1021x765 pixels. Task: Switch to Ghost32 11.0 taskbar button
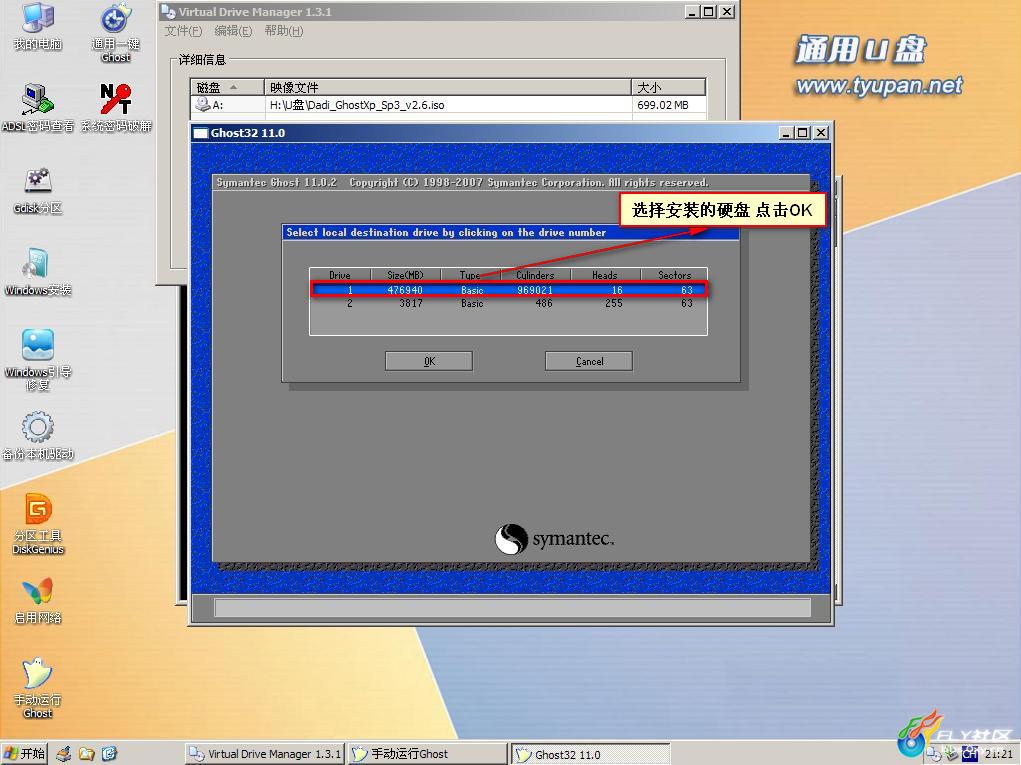(x=590, y=754)
